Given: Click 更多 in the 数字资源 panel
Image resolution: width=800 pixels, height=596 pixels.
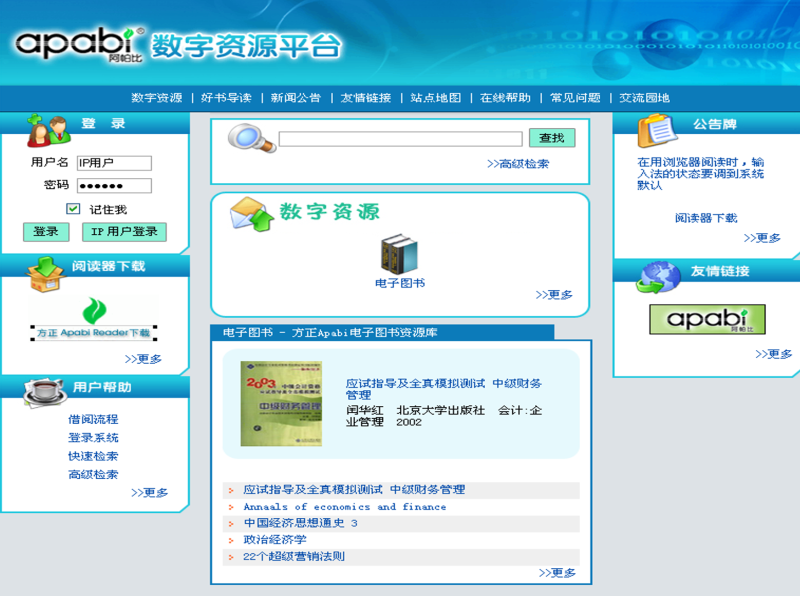Looking at the screenshot, I should pos(554,294).
